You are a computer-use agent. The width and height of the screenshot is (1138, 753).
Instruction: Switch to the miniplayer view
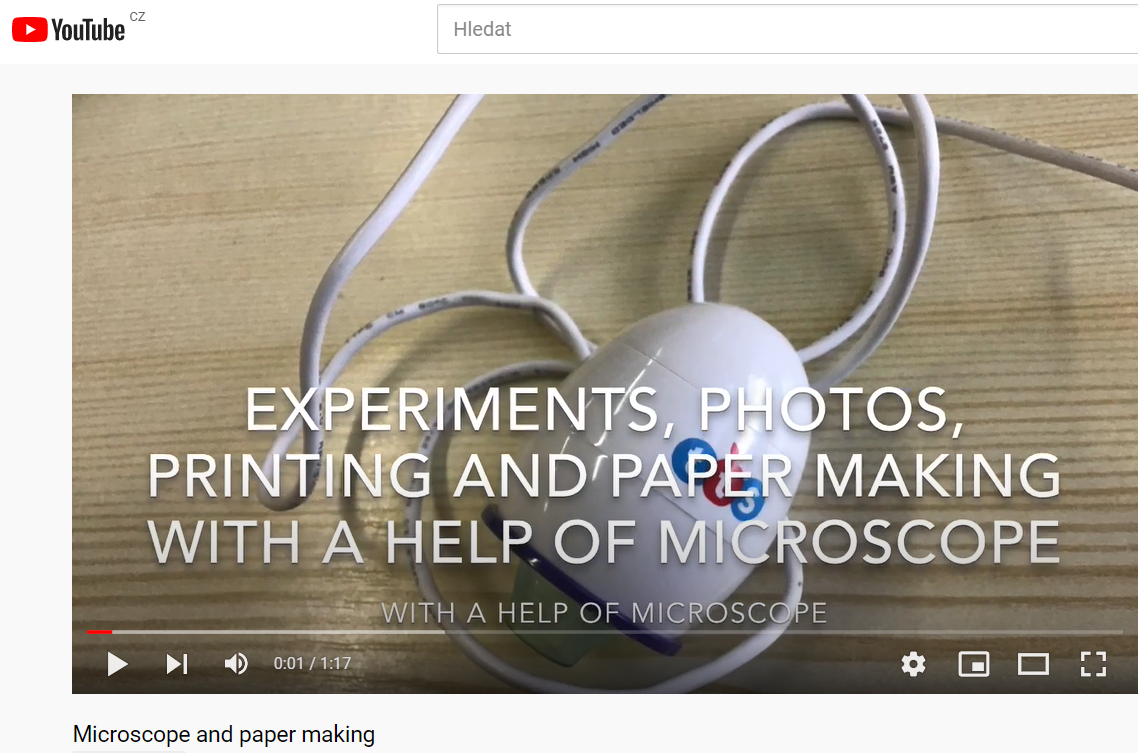973,664
